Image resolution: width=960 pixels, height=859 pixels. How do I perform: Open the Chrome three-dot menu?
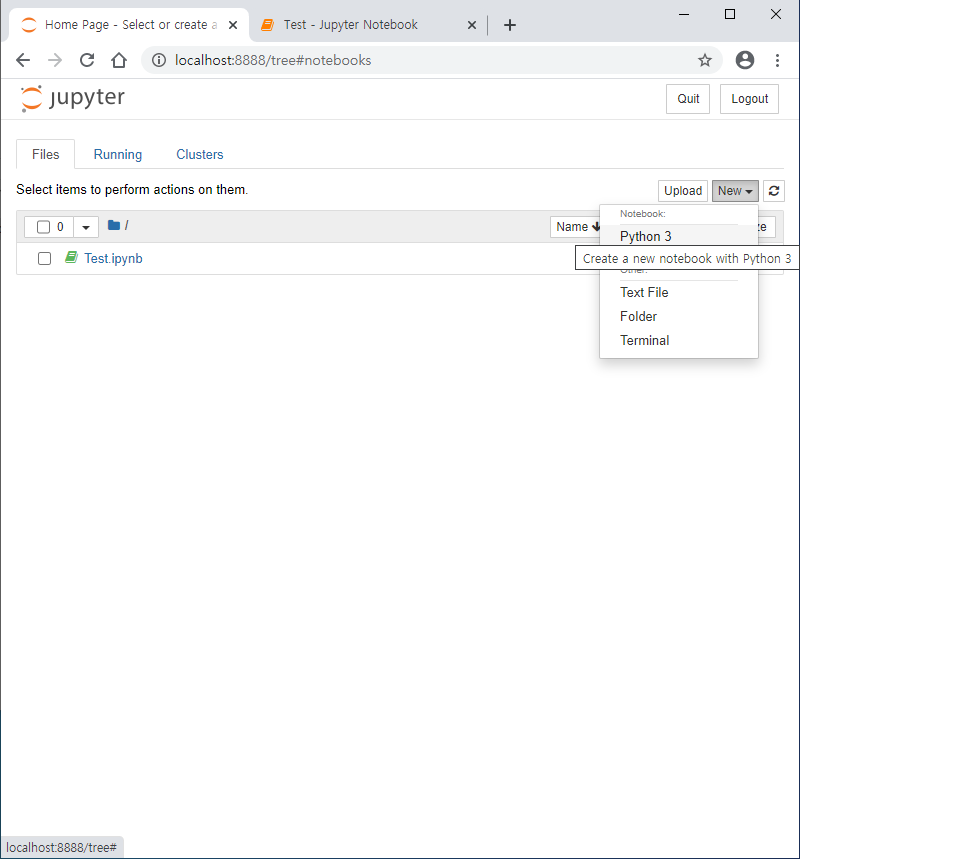[777, 60]
